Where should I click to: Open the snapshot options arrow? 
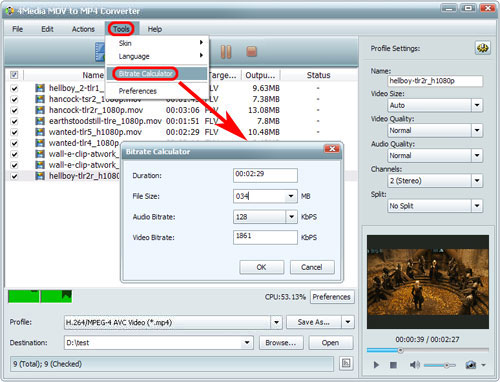tap(483, 365)
